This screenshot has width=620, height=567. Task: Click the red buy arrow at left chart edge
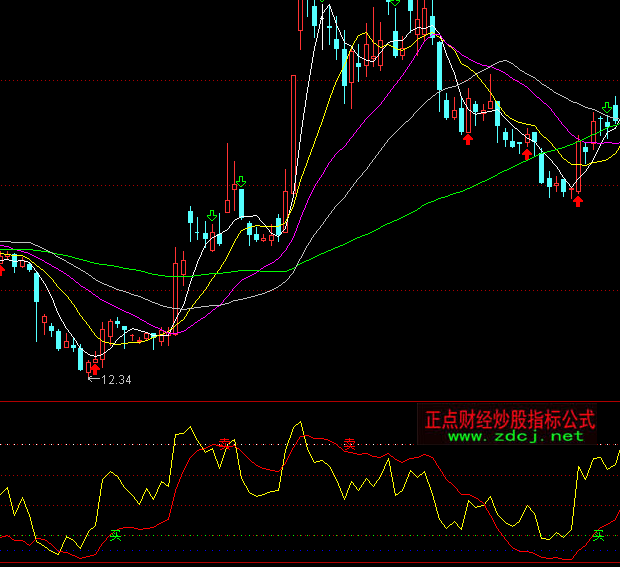pos(2,267)
